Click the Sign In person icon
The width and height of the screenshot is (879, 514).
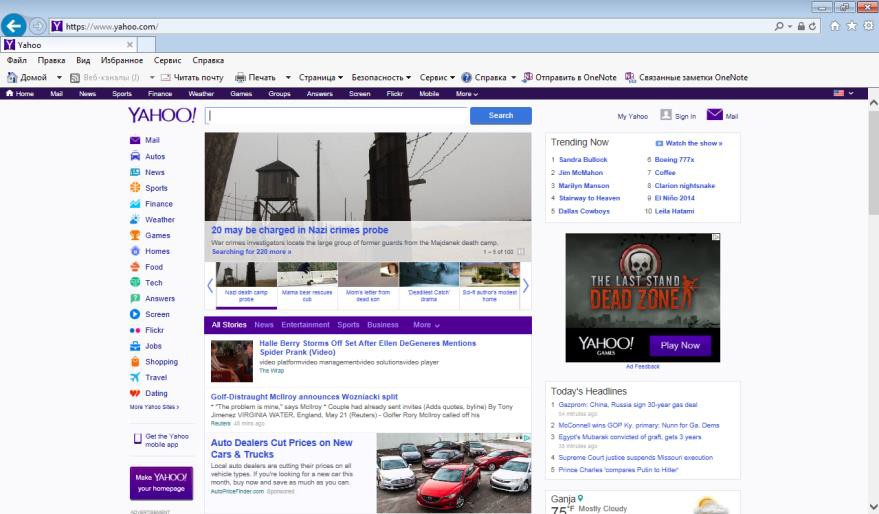tap(665, 114)
